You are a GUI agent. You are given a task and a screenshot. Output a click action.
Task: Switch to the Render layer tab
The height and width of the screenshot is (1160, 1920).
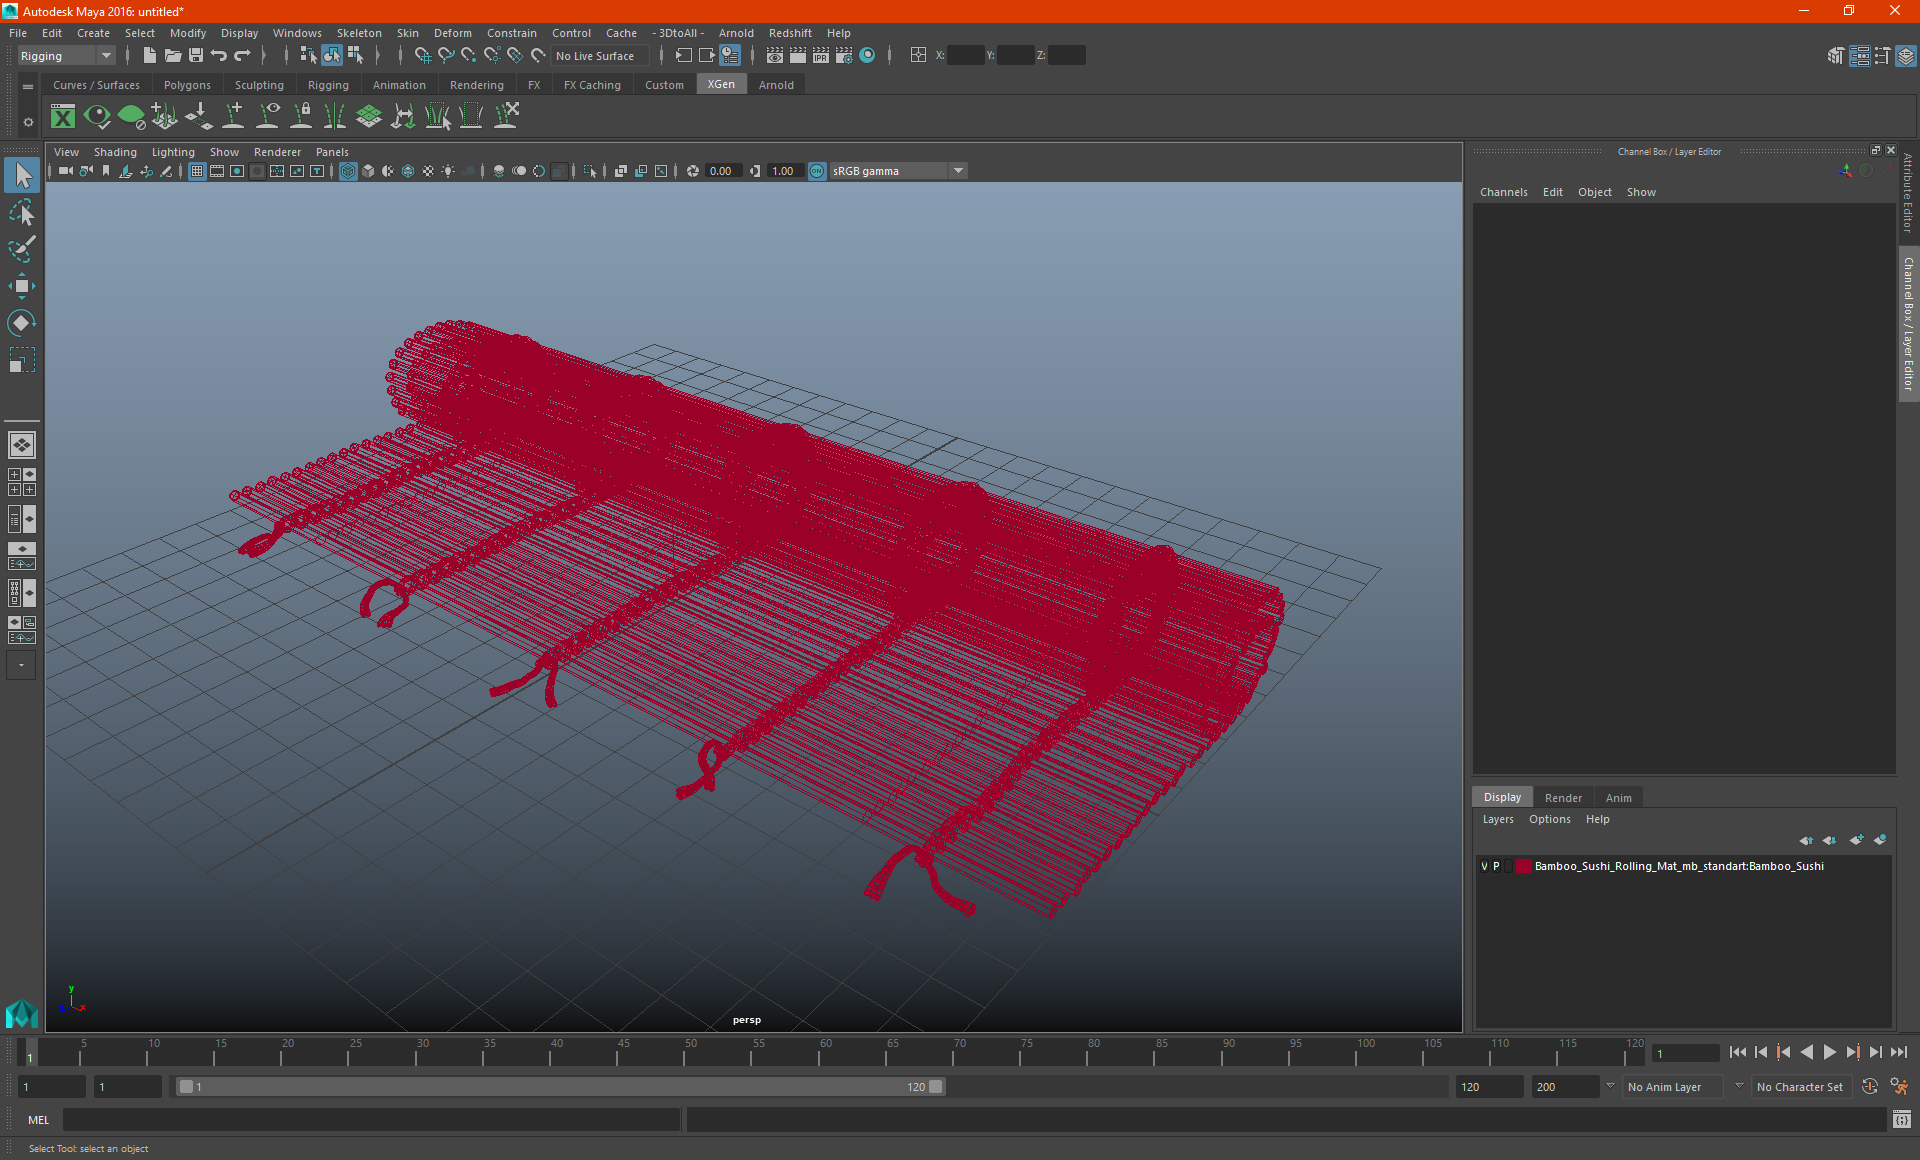pyautogui.click(x=1563, y=798)
